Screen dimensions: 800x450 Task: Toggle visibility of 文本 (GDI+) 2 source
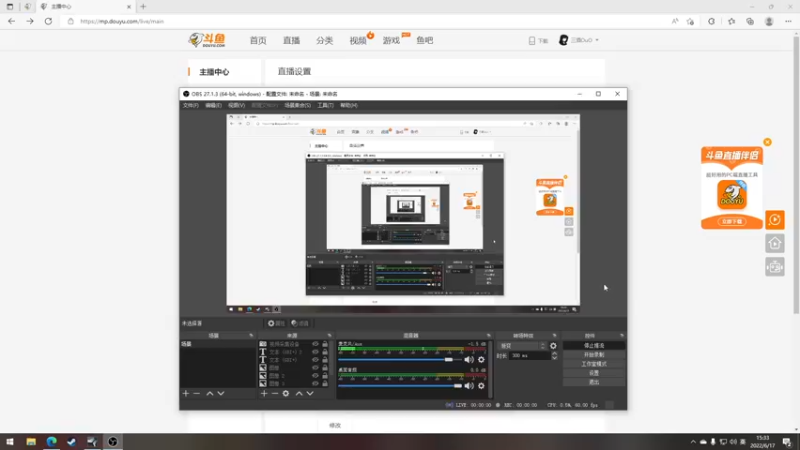point(315,352)
